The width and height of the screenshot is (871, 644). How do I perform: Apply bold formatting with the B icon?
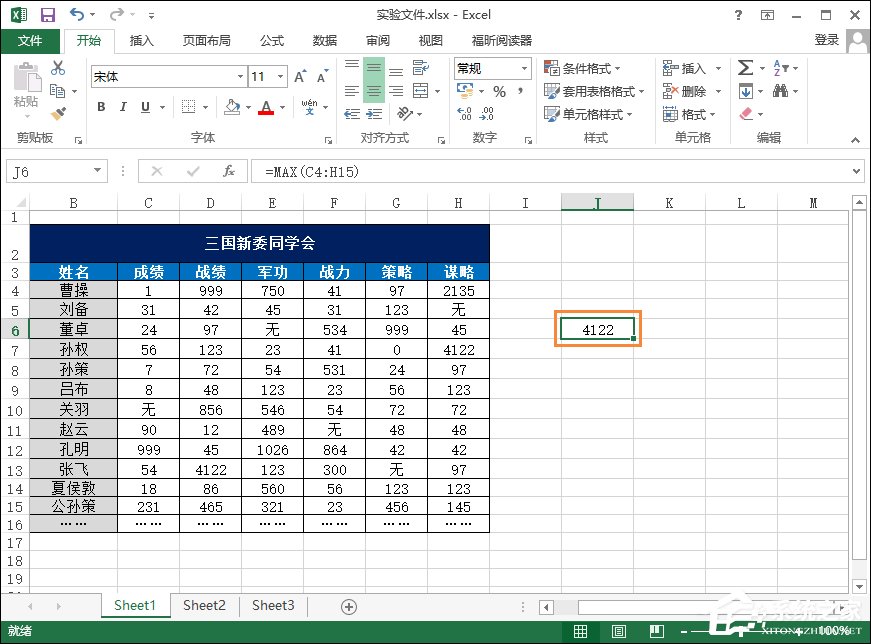point(101,106)
